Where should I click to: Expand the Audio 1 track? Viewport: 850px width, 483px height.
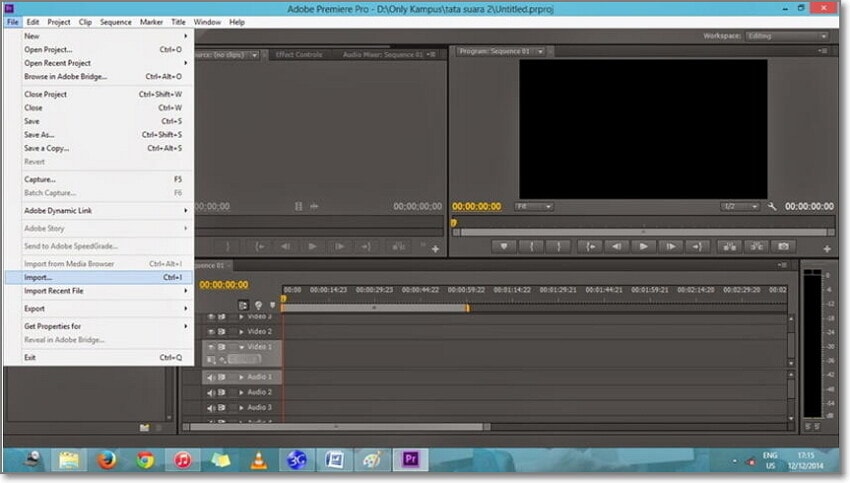pos(241,377)
